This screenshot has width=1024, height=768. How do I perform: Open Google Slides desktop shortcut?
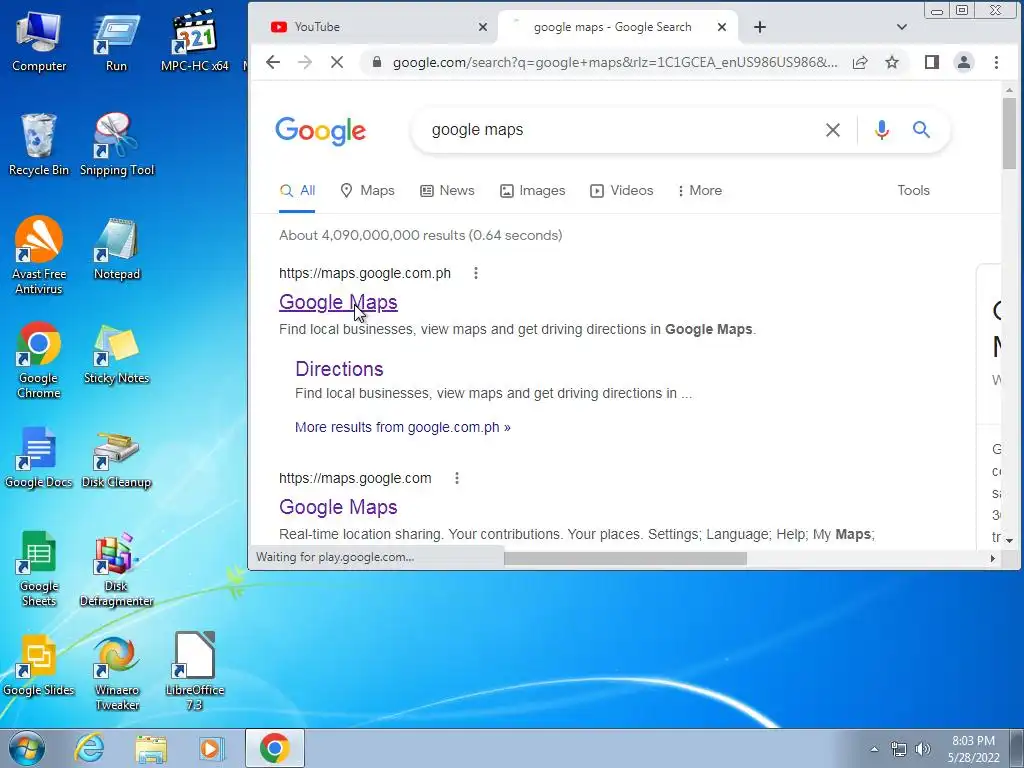click(39, 665)
